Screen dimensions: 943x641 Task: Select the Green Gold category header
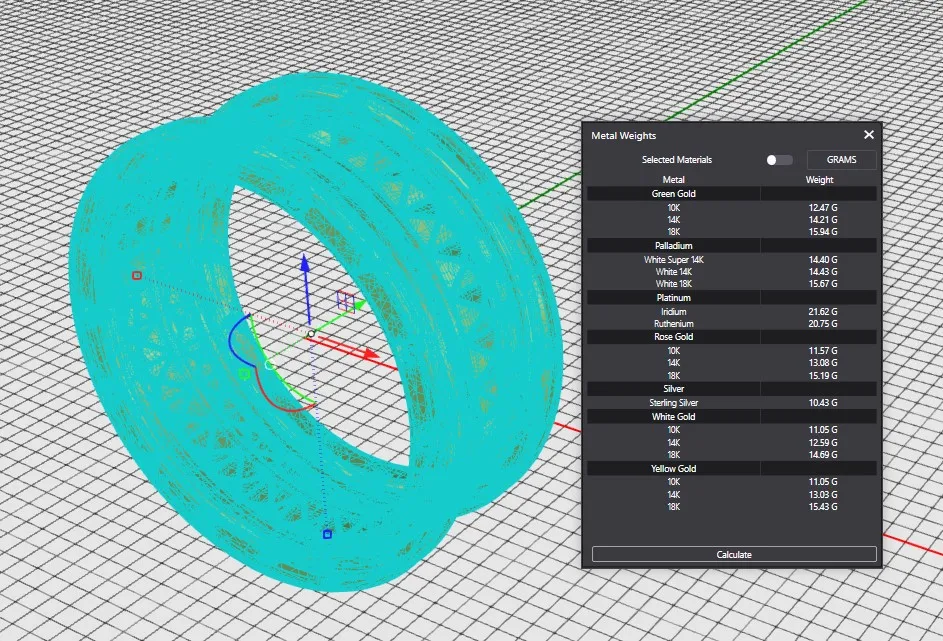click(x=673, y=194)
